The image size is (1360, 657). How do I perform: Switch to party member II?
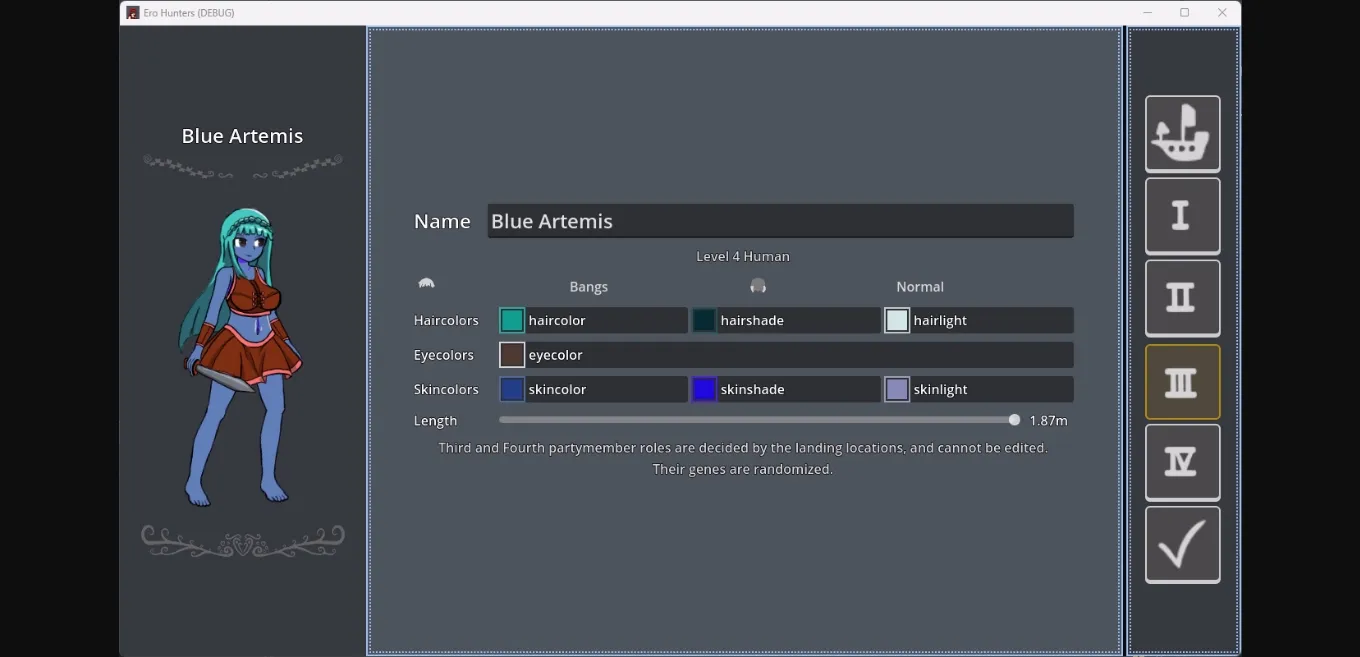1183,297
